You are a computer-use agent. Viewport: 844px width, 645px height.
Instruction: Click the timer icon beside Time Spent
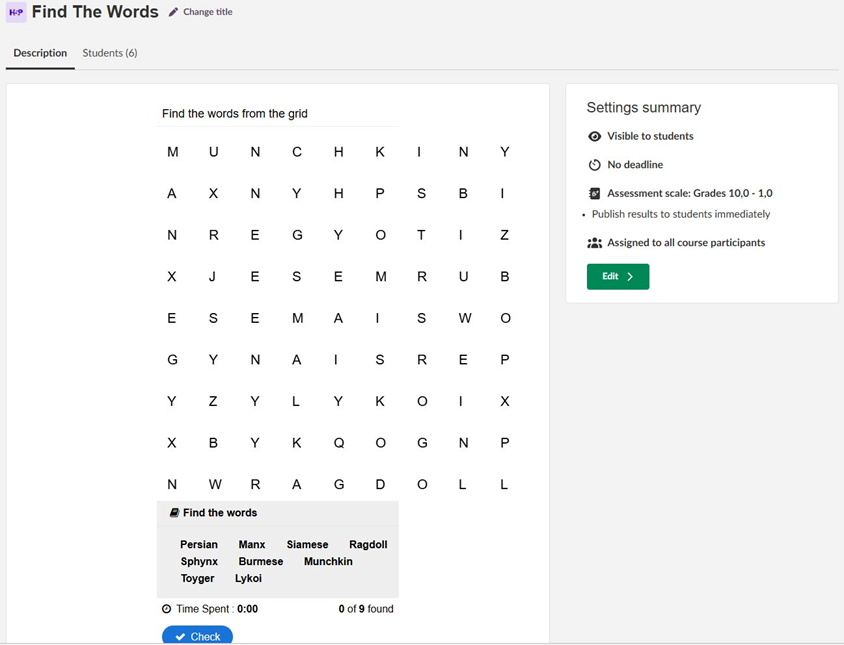click(167, 609)
